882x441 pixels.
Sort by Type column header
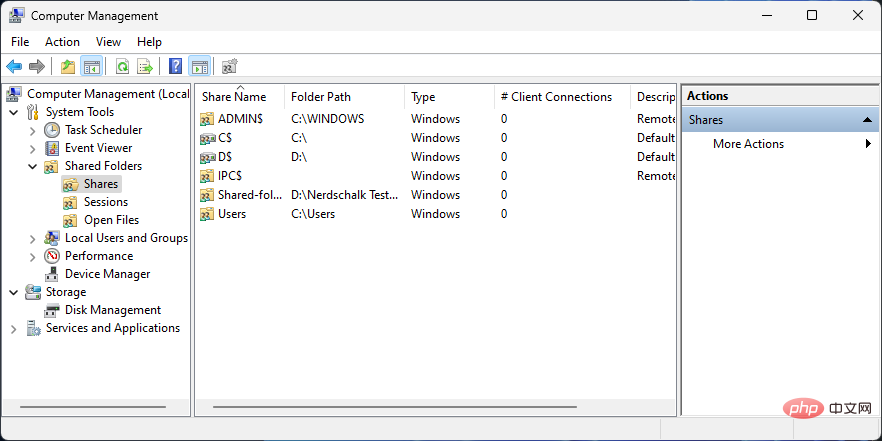449,97
